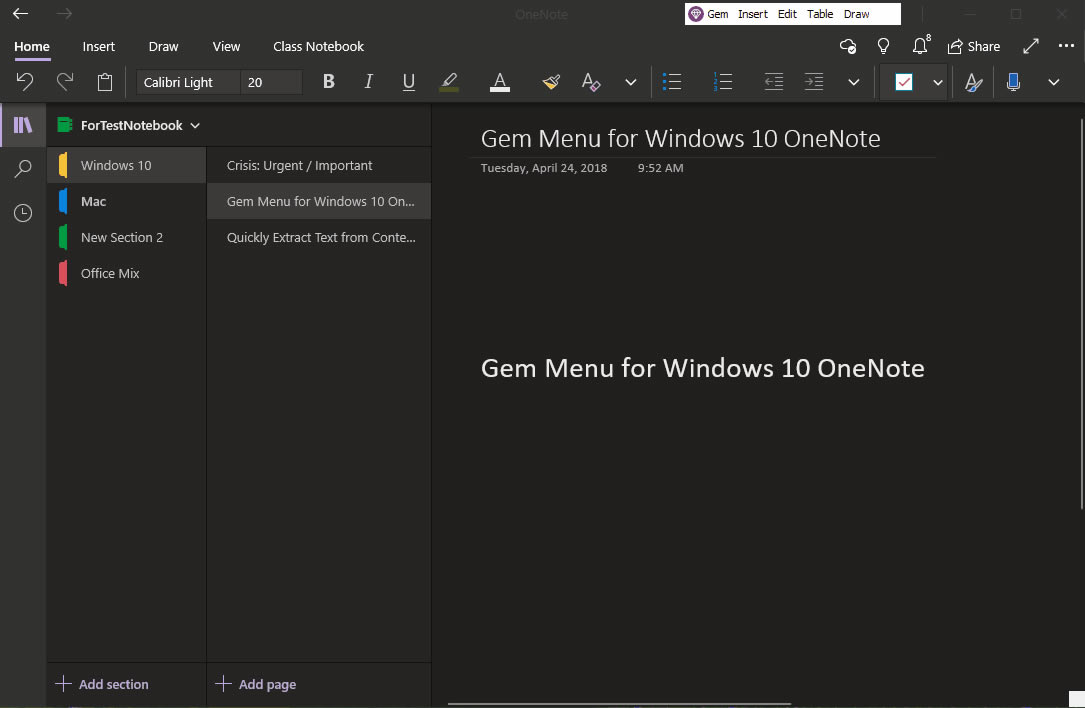Apply highlighter color to text

point(448,82)
